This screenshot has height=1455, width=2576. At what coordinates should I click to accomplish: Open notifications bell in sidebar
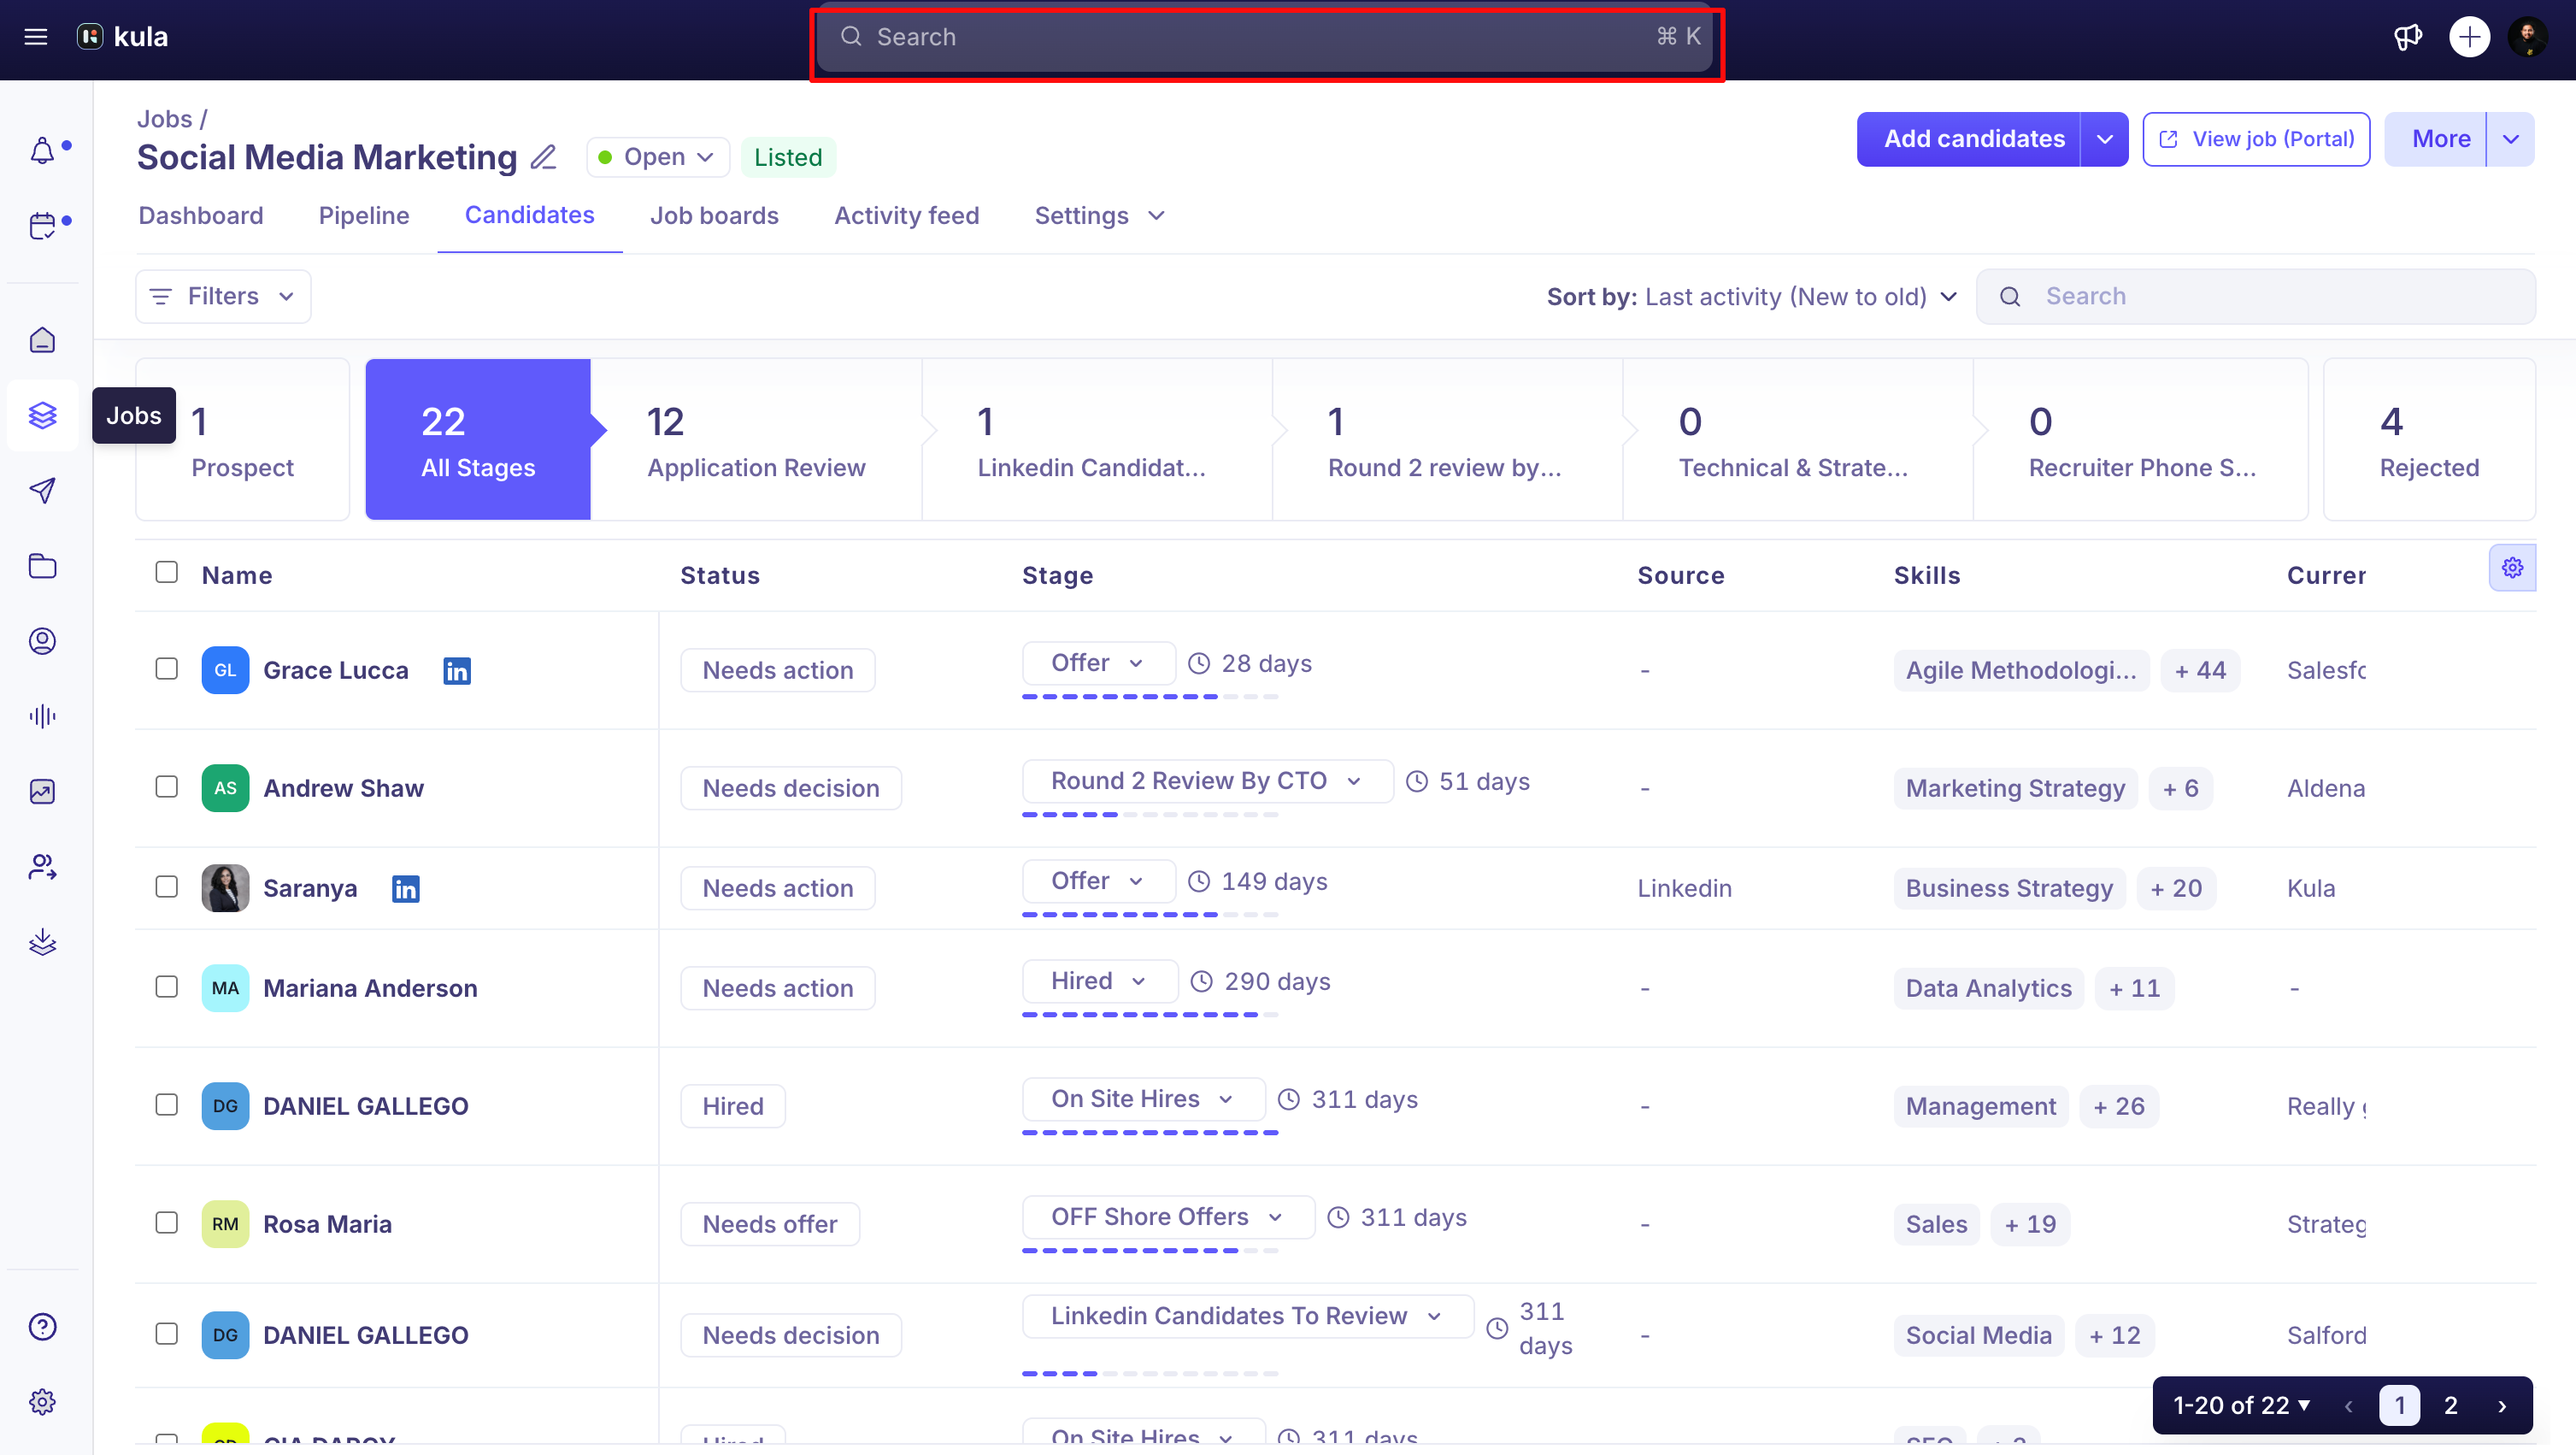42,150
